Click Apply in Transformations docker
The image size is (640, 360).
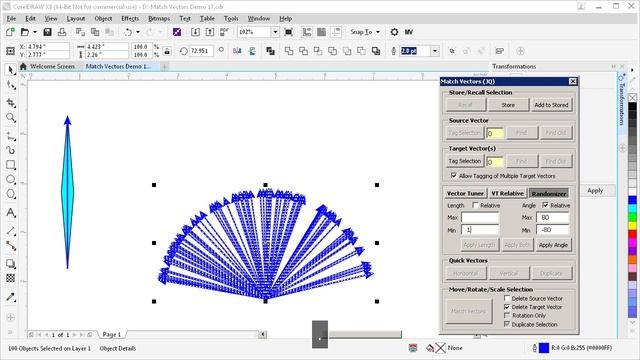(595, 191)
